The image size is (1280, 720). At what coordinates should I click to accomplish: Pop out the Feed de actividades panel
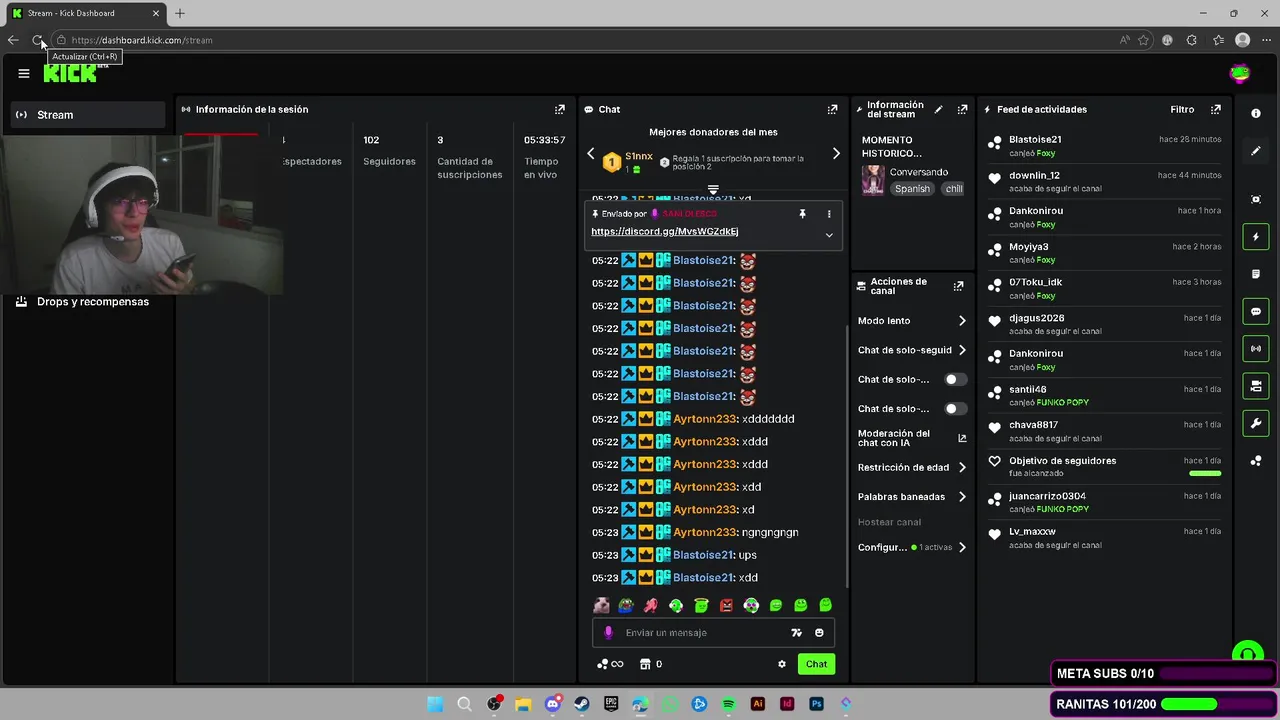point(1216,109)
